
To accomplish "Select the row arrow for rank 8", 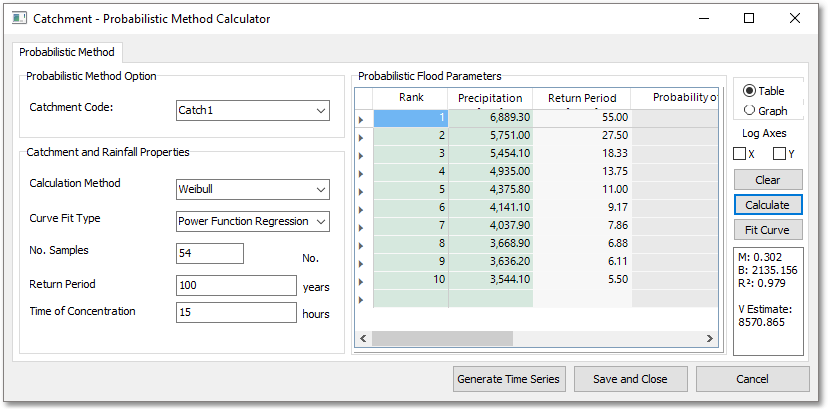I will click(x=363, y=245).
